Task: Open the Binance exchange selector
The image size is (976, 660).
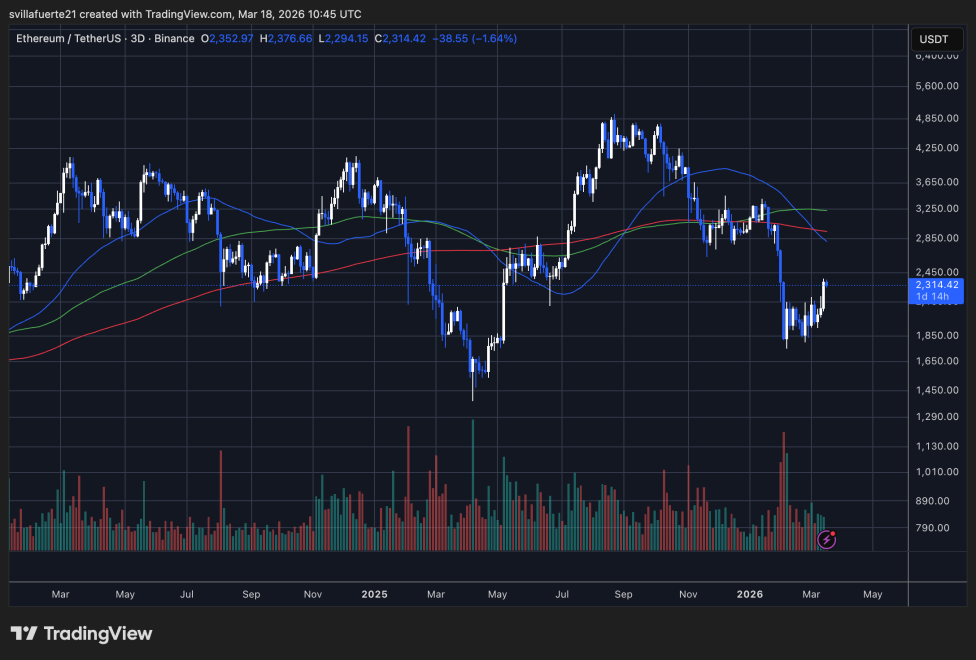Action: click(175, 38)
